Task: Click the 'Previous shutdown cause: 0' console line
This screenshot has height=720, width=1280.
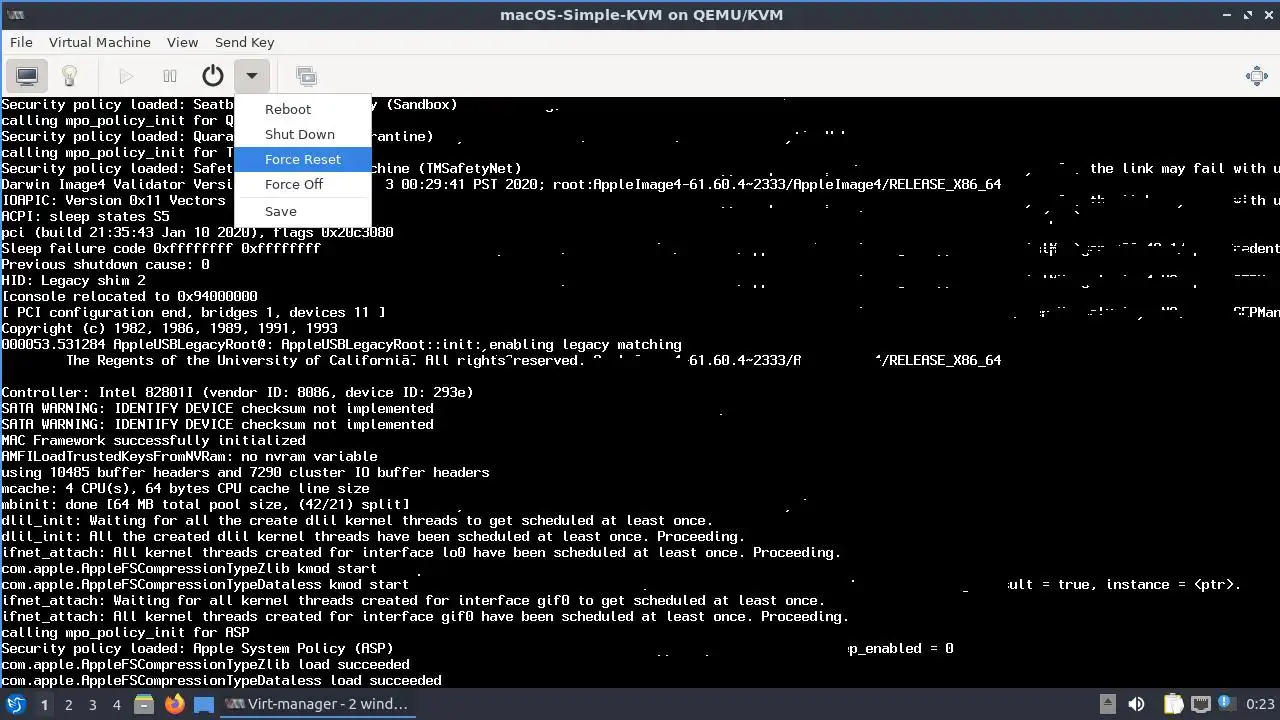Action: (106, 264)
